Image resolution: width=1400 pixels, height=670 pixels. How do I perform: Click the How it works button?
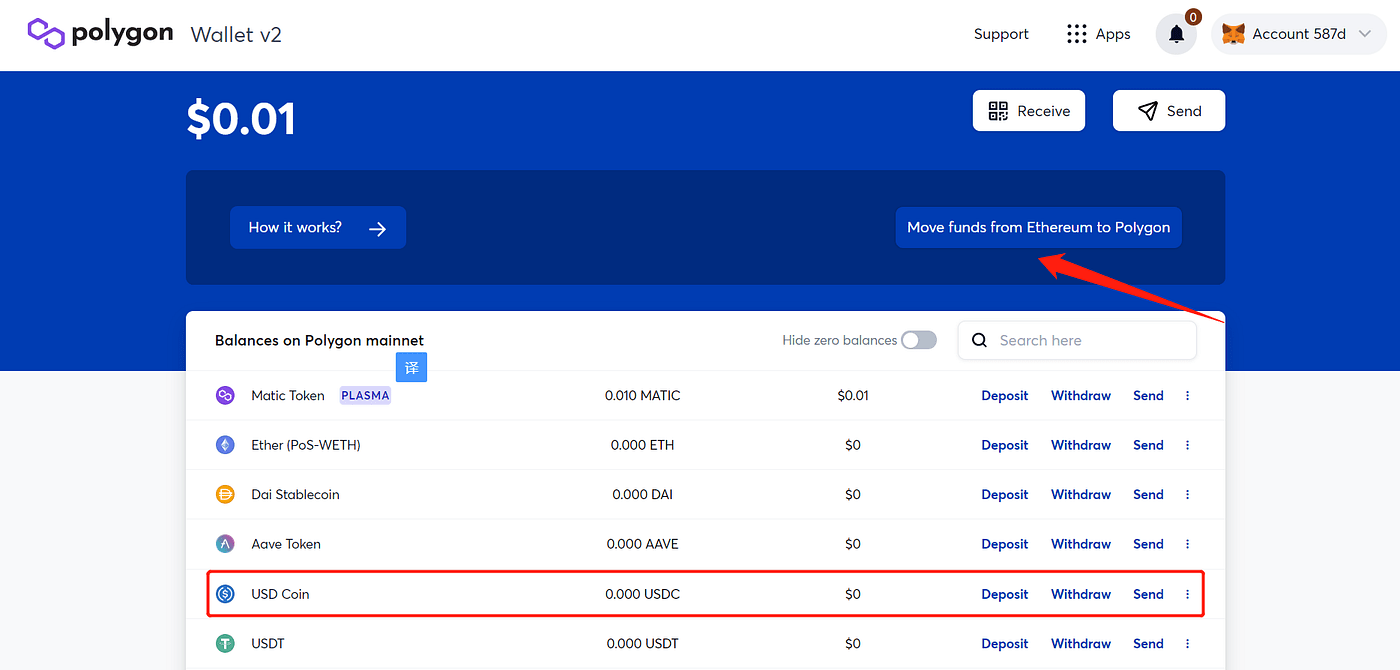[317, 227]
